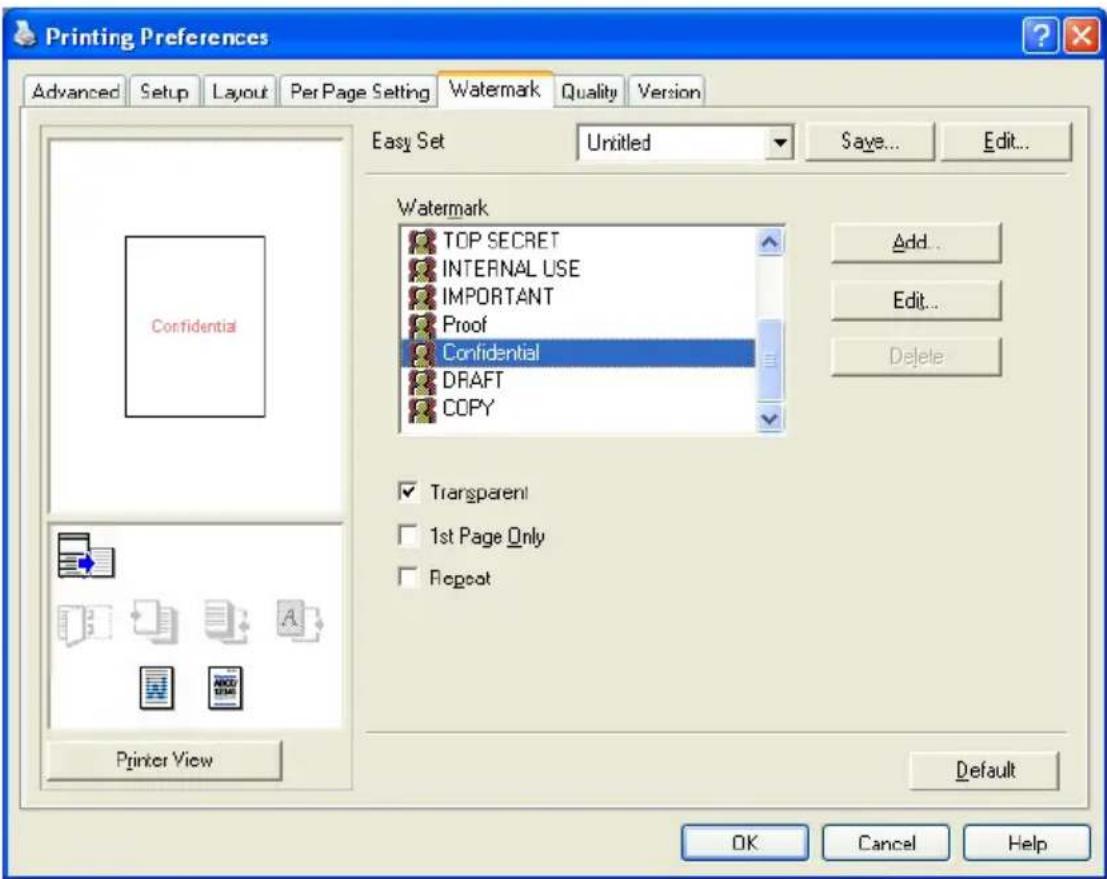Click the greyed letter A page icon
The image size is (1107, 879).
pos(299,621)
